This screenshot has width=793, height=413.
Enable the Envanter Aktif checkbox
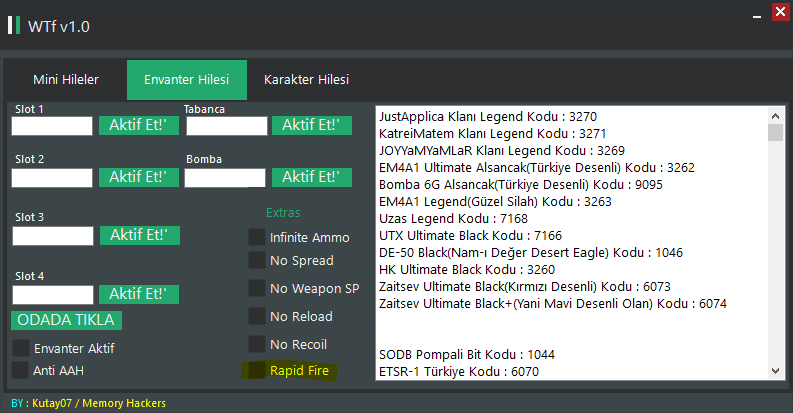(x=21, y=348)
